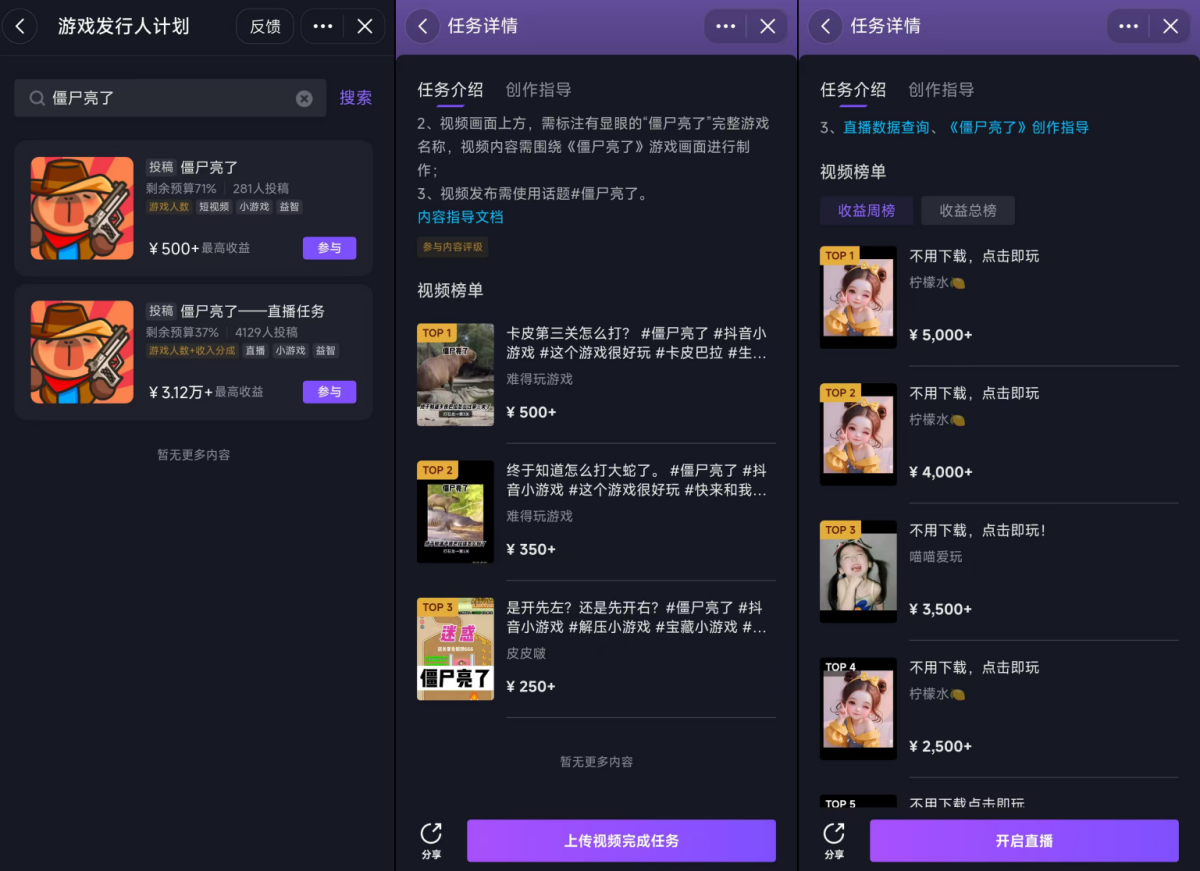Click author name 皮皮赋 under TOP 3 video
1200x871 pixels.
click(x=526, y=653)
